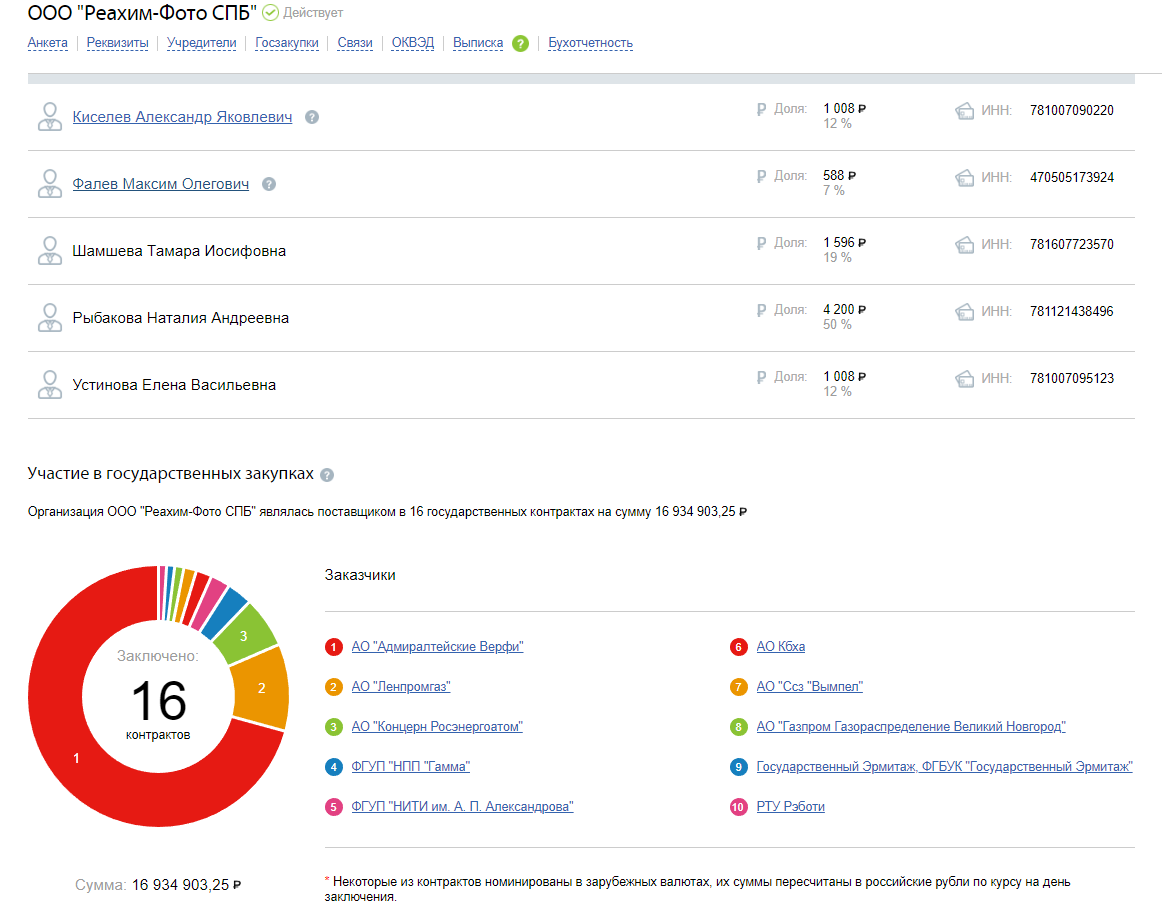1162x904 pixels.
Task: Open the Выписка tab
Action: click(x=478, y=43)
